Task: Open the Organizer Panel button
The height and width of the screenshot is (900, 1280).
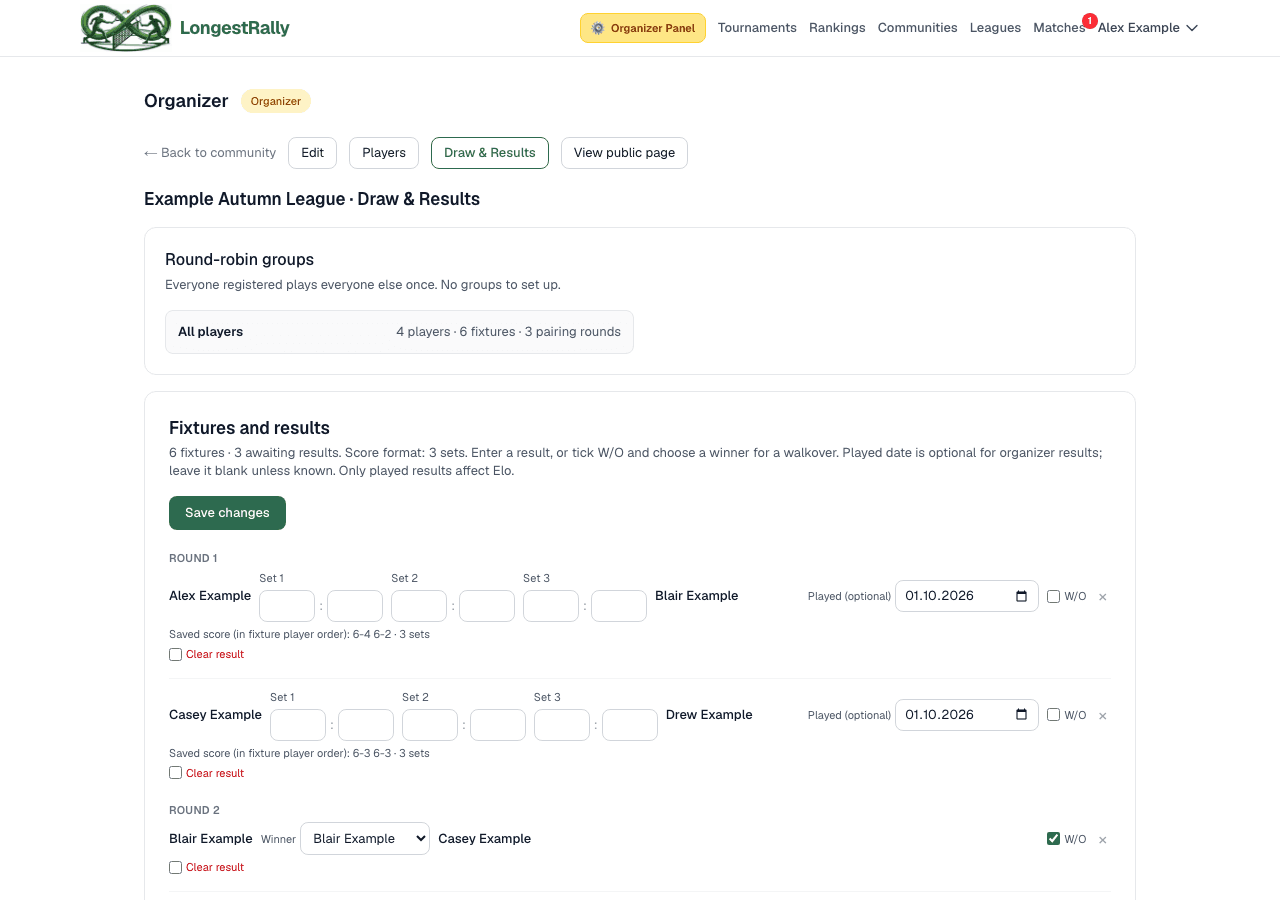Action: (643, 28)
